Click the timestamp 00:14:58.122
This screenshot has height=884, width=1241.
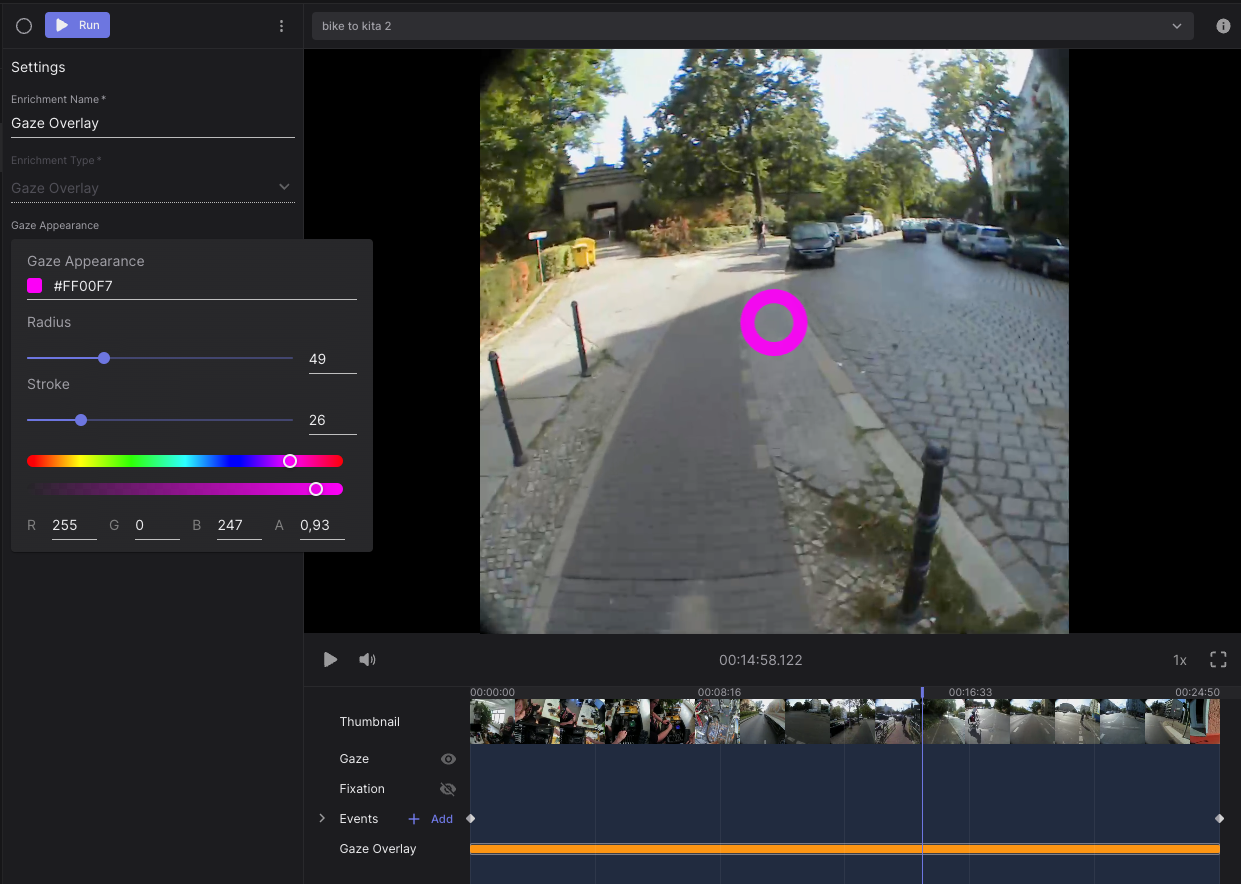point(760,660)
